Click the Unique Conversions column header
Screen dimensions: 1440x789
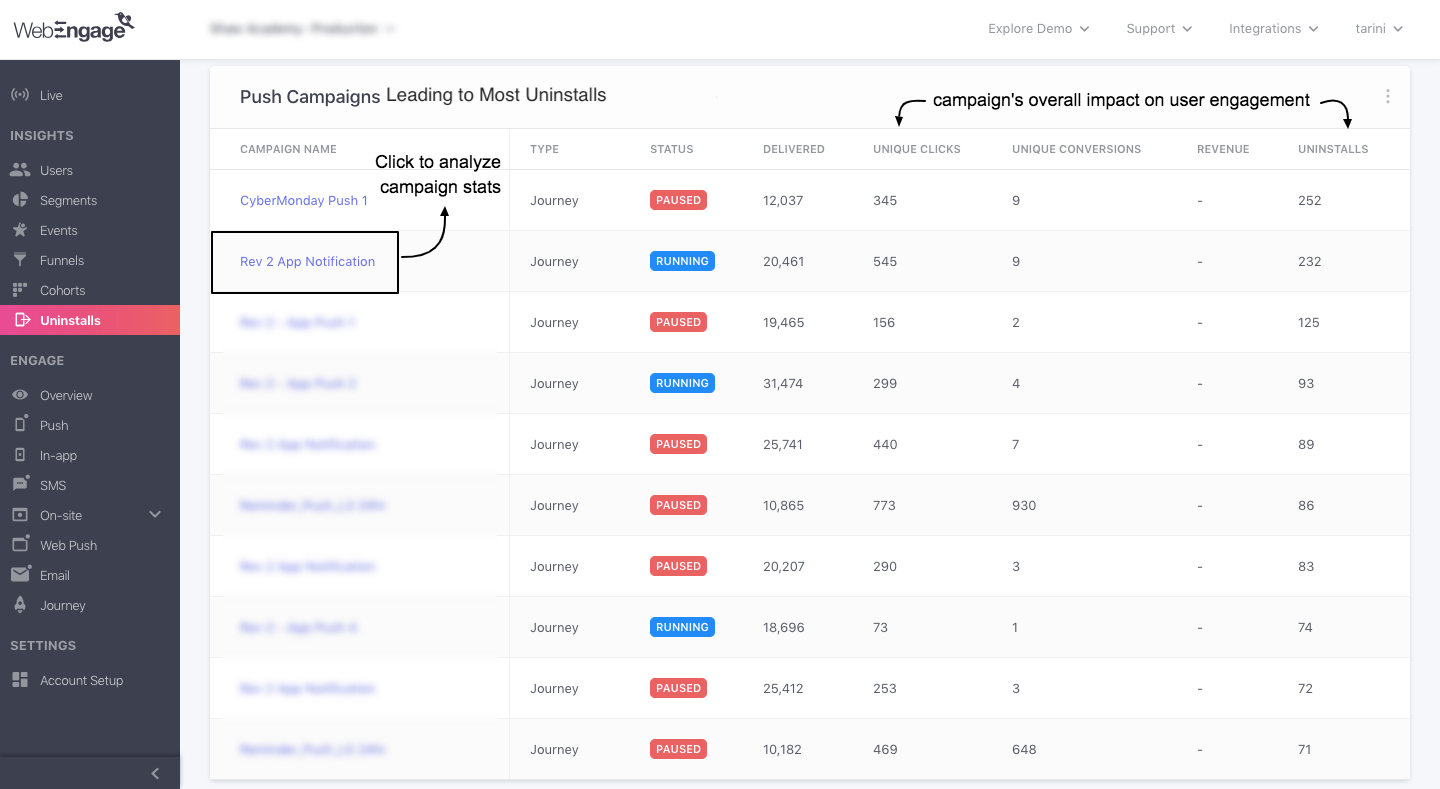point(1077,149)
